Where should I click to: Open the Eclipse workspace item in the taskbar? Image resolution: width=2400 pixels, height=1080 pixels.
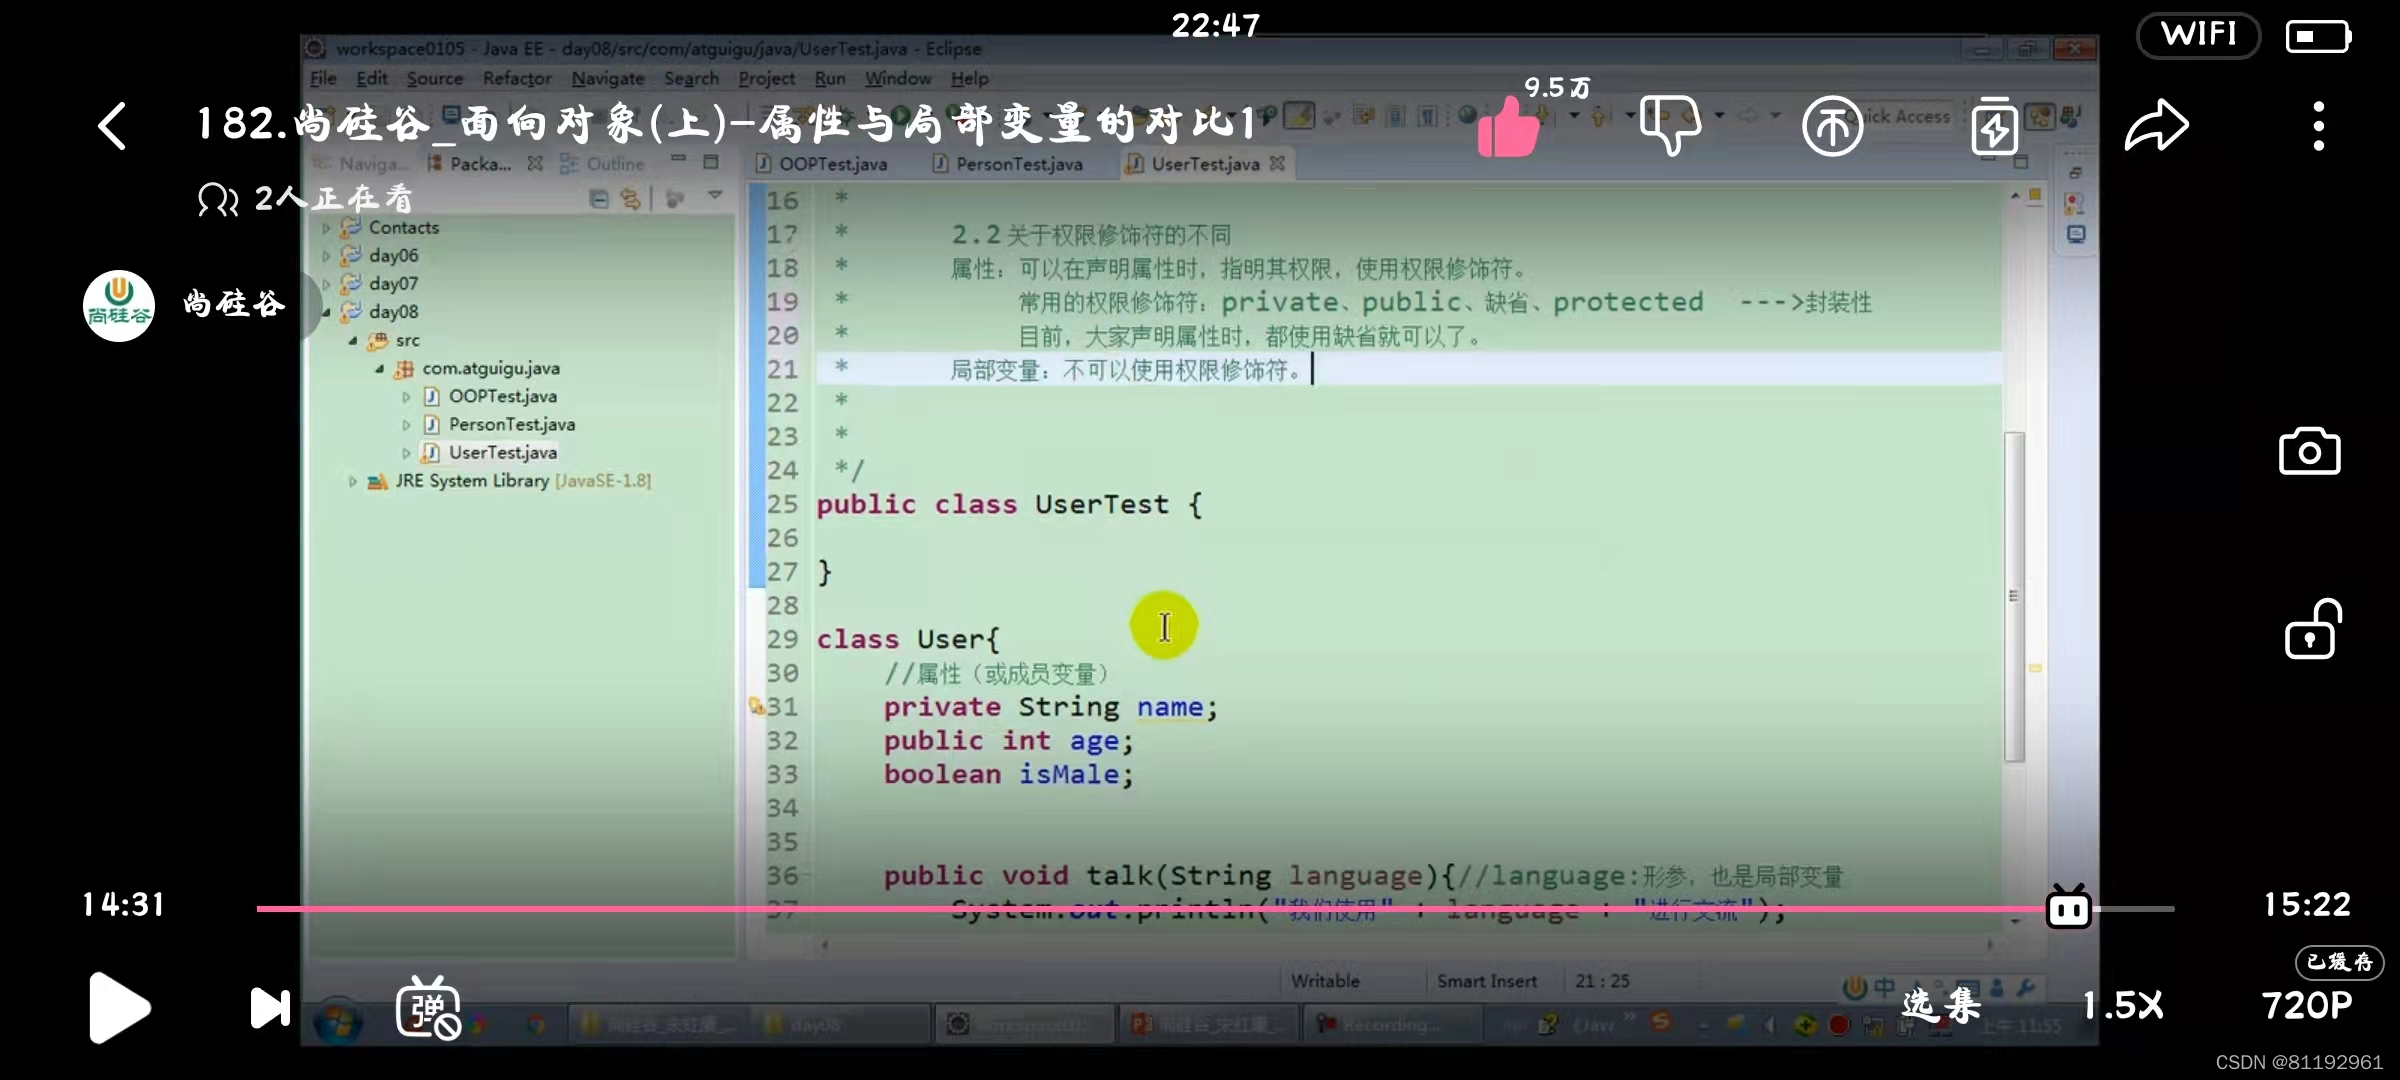coord(1025,1024)
